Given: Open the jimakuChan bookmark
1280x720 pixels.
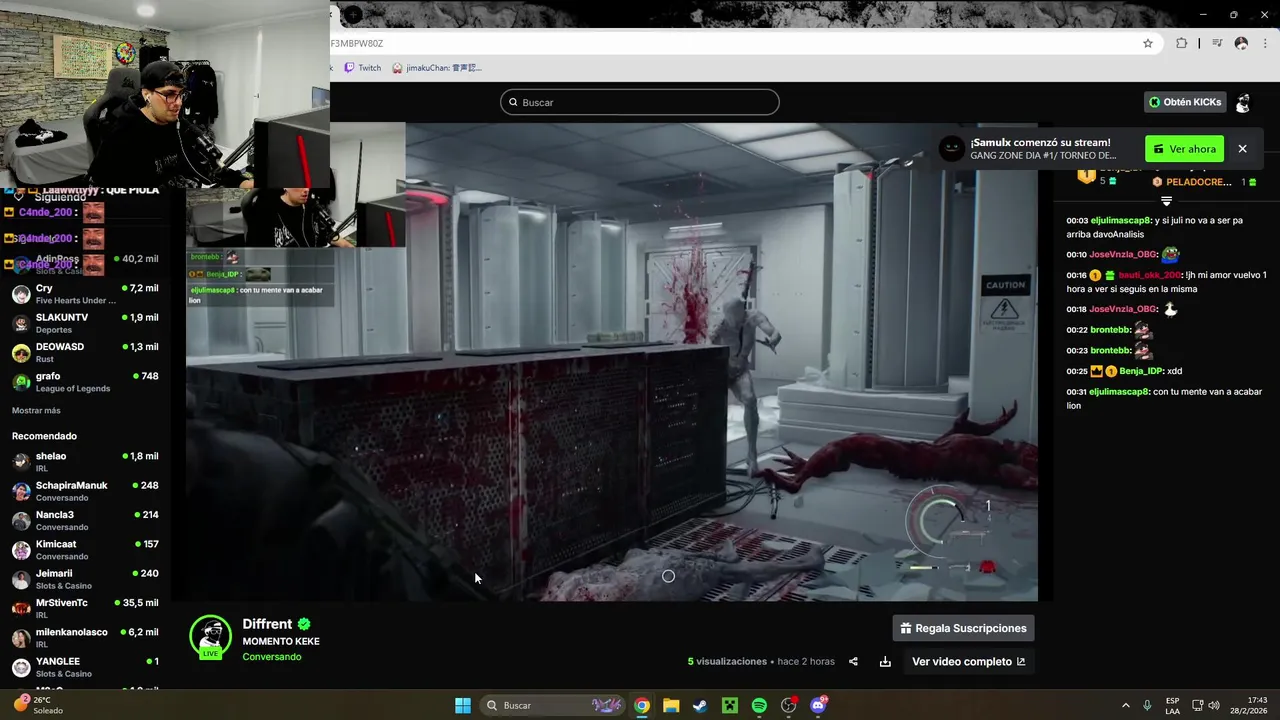Looking at the screenshot, I should click(x=437, y=68).
